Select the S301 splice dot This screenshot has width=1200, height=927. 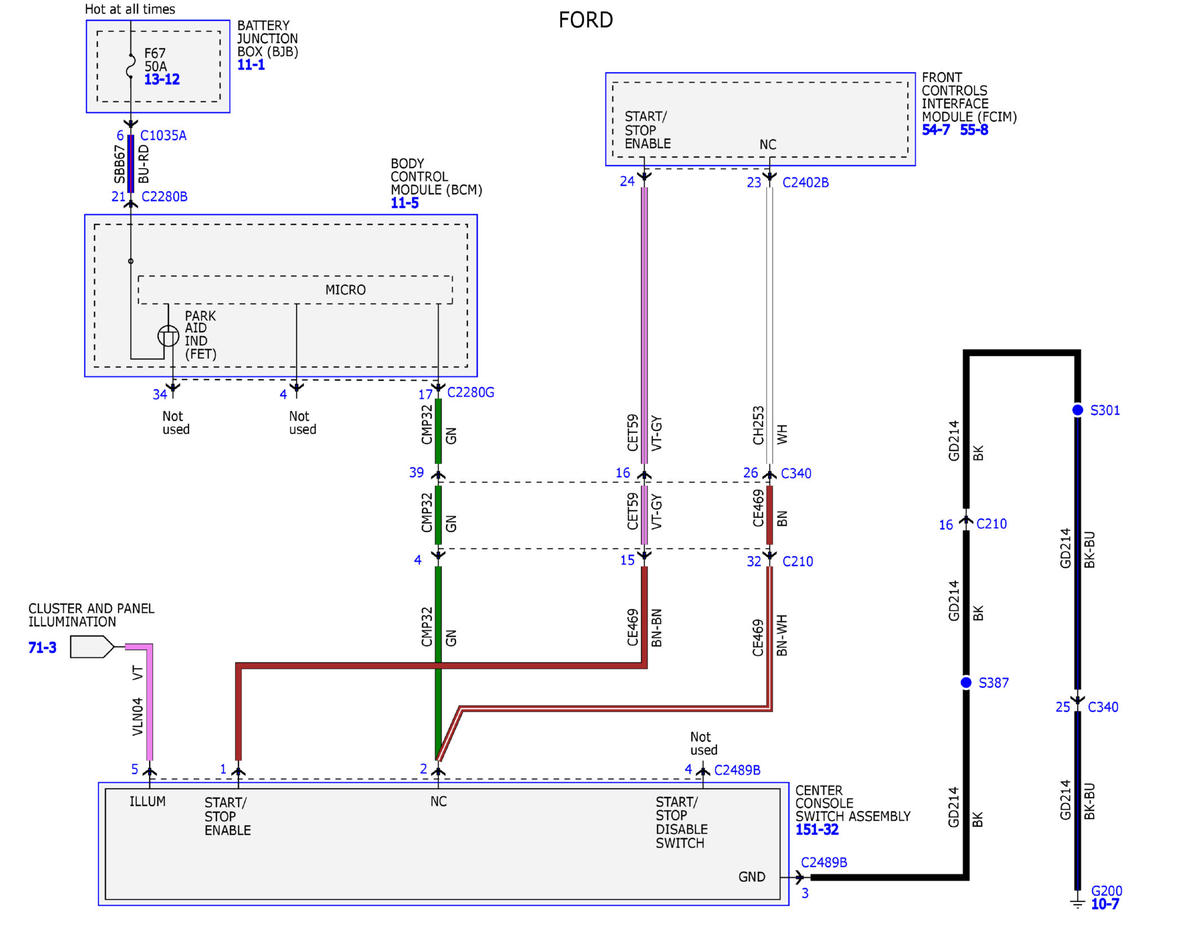pyautogui.click(x=1078, y=411)
